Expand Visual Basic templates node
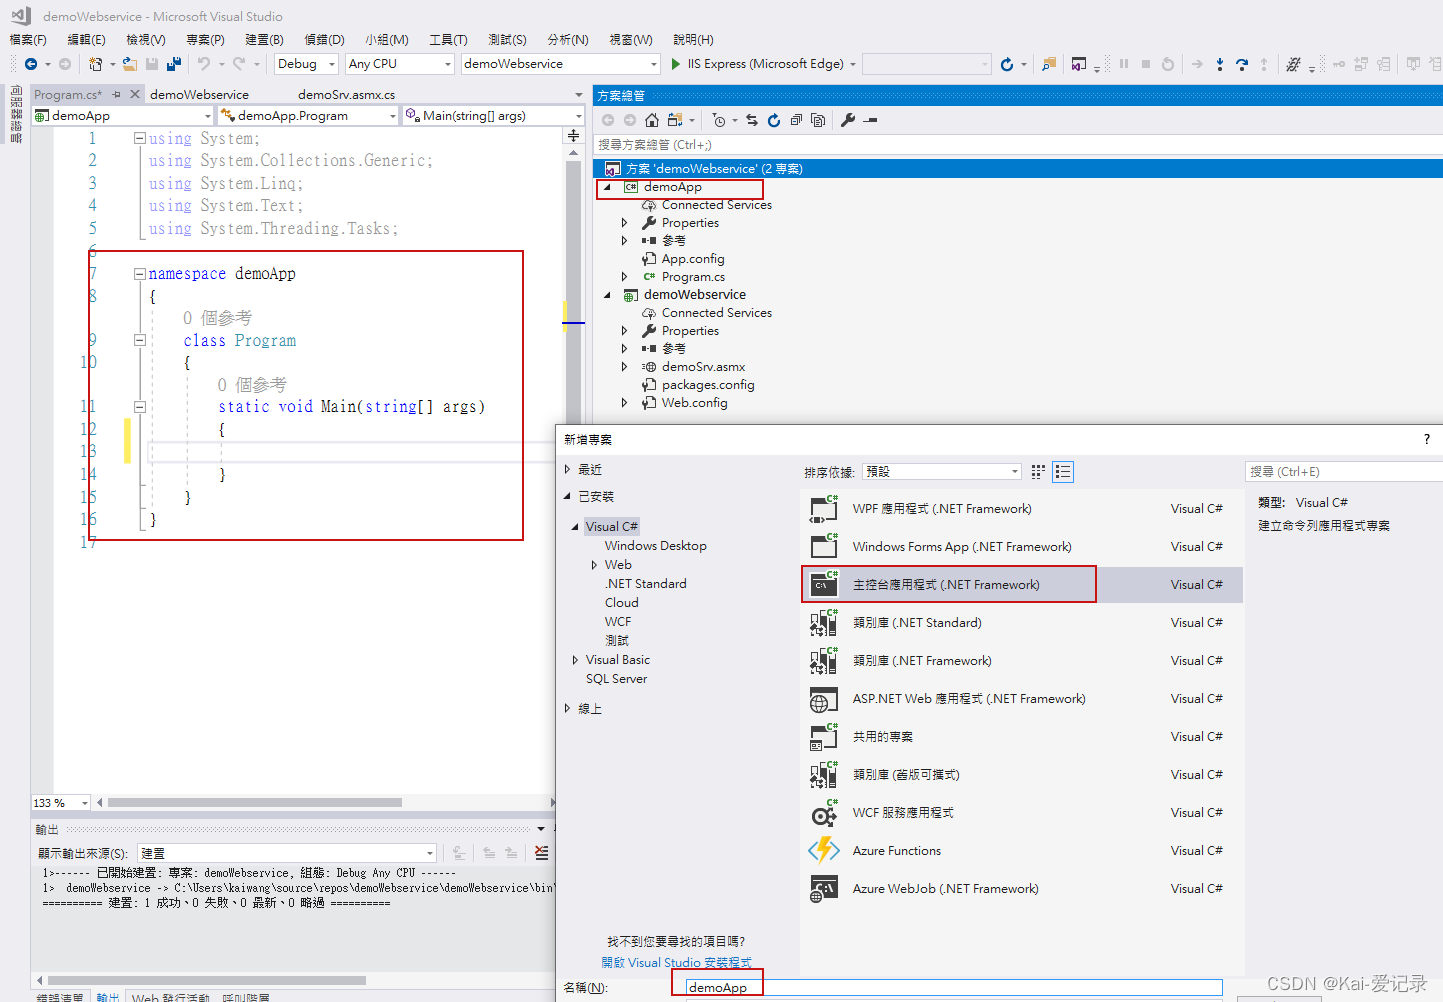 click(x=575, y=660)
